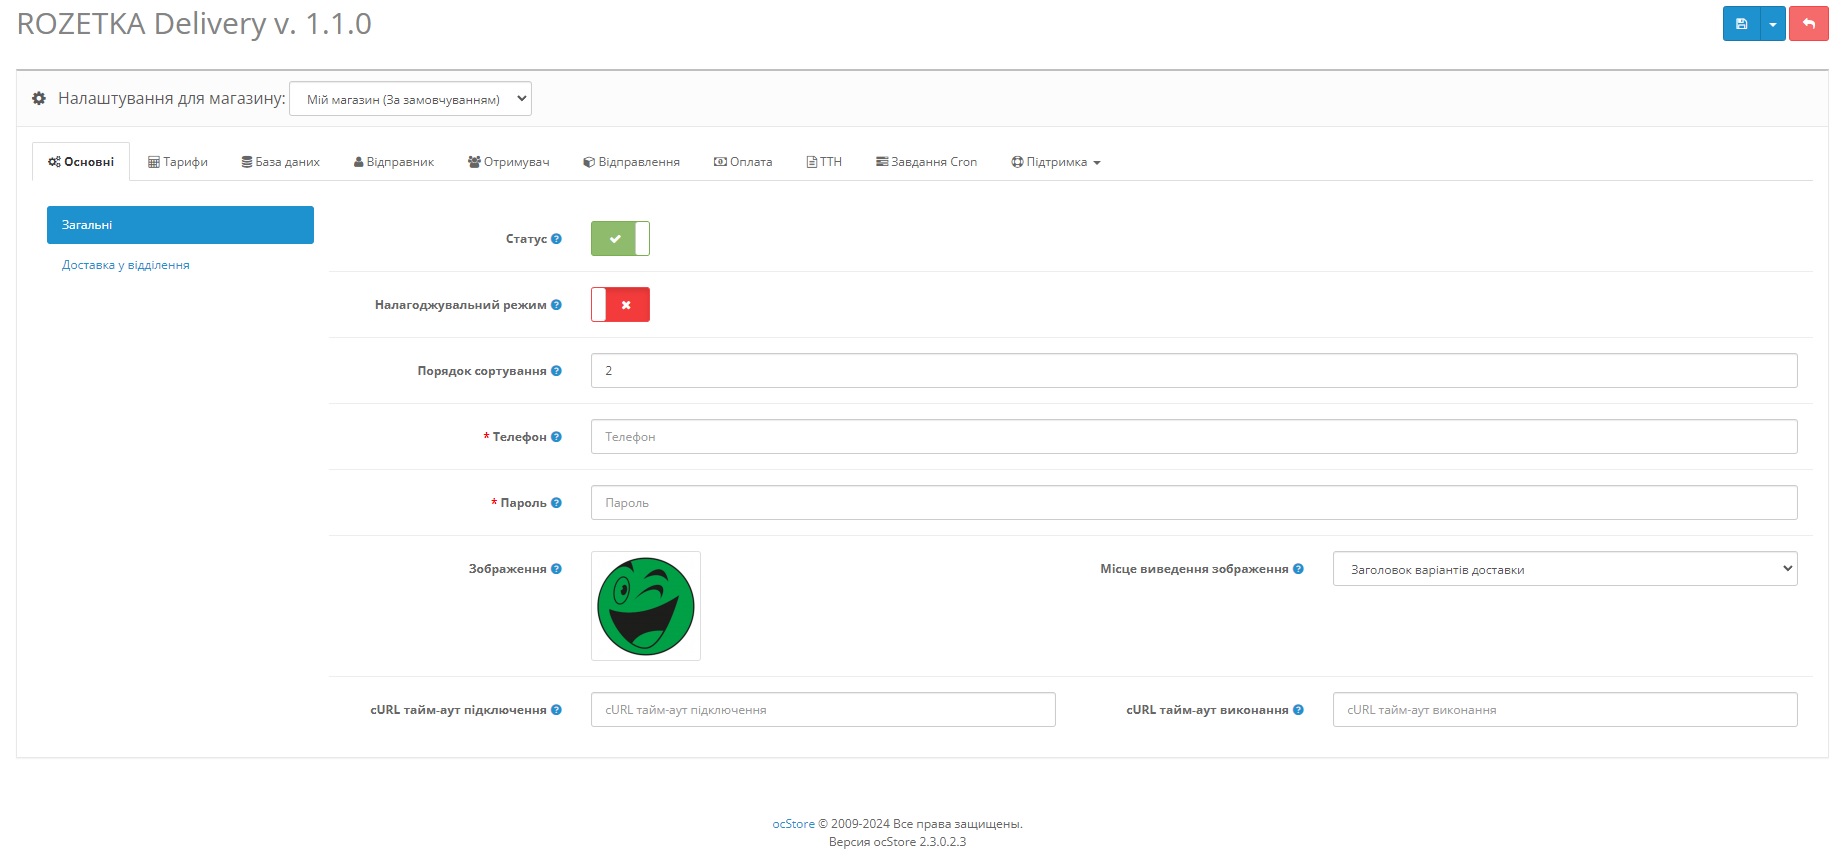Screen dimensions: 1845x857
Task: Click the Телефон input field
Action: pyautogui.click(x=1194, y=437)
